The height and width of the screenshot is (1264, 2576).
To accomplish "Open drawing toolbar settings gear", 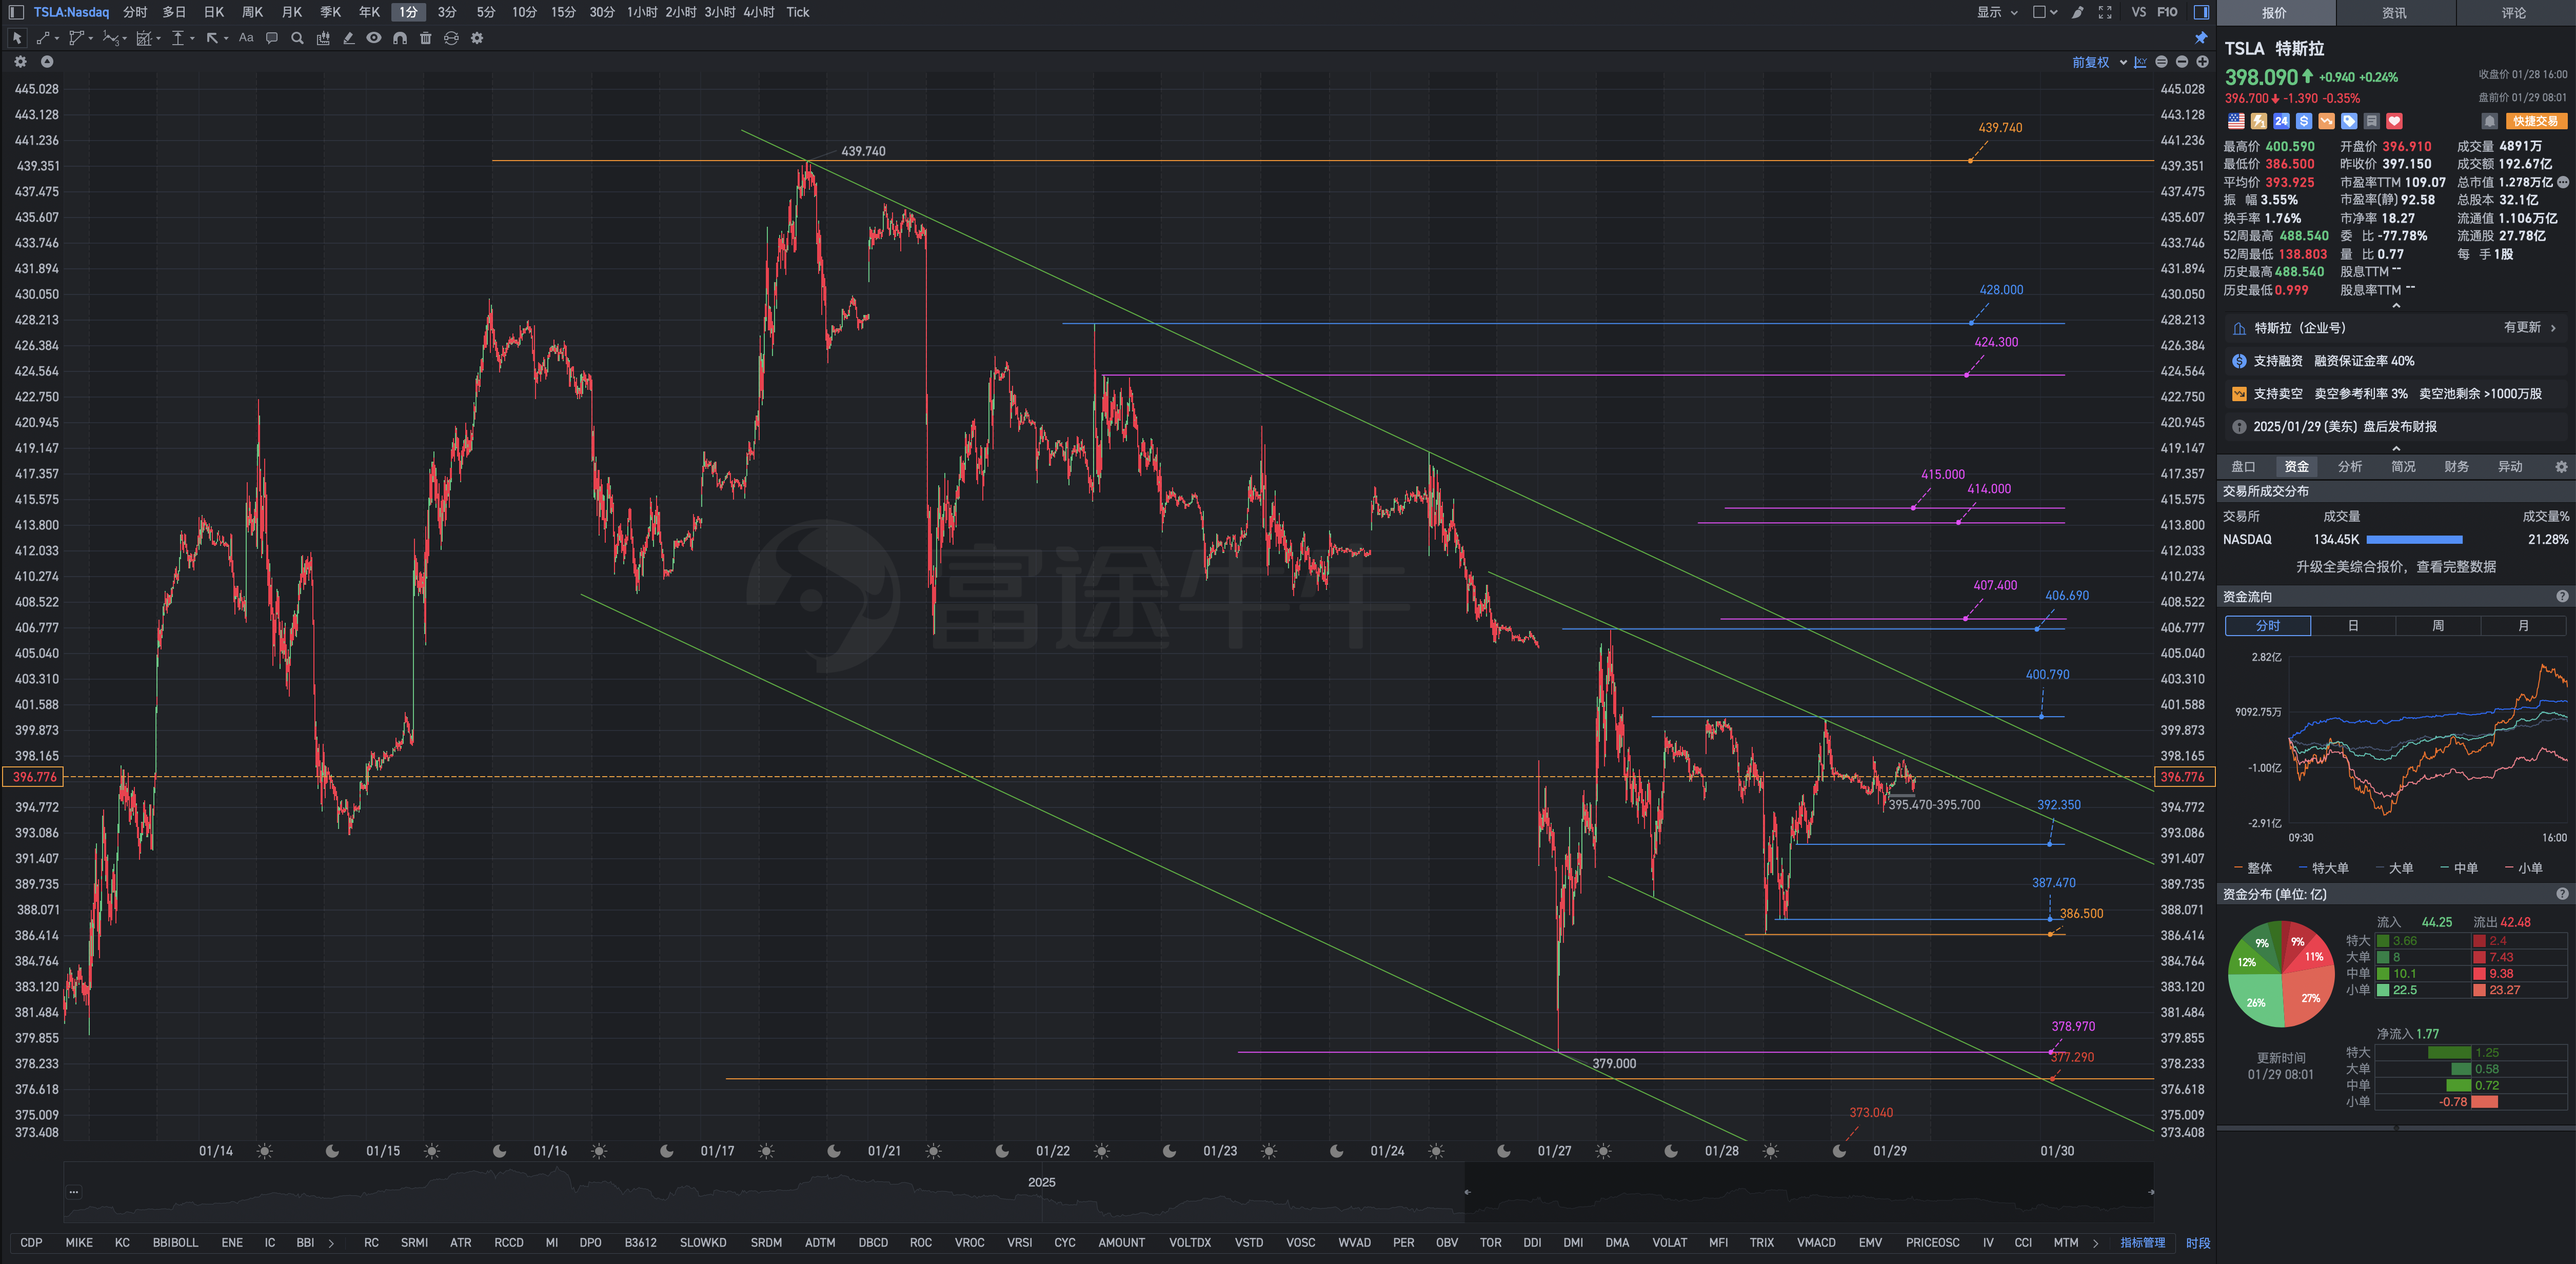I will pyautogui.click(x=477, y=38).
